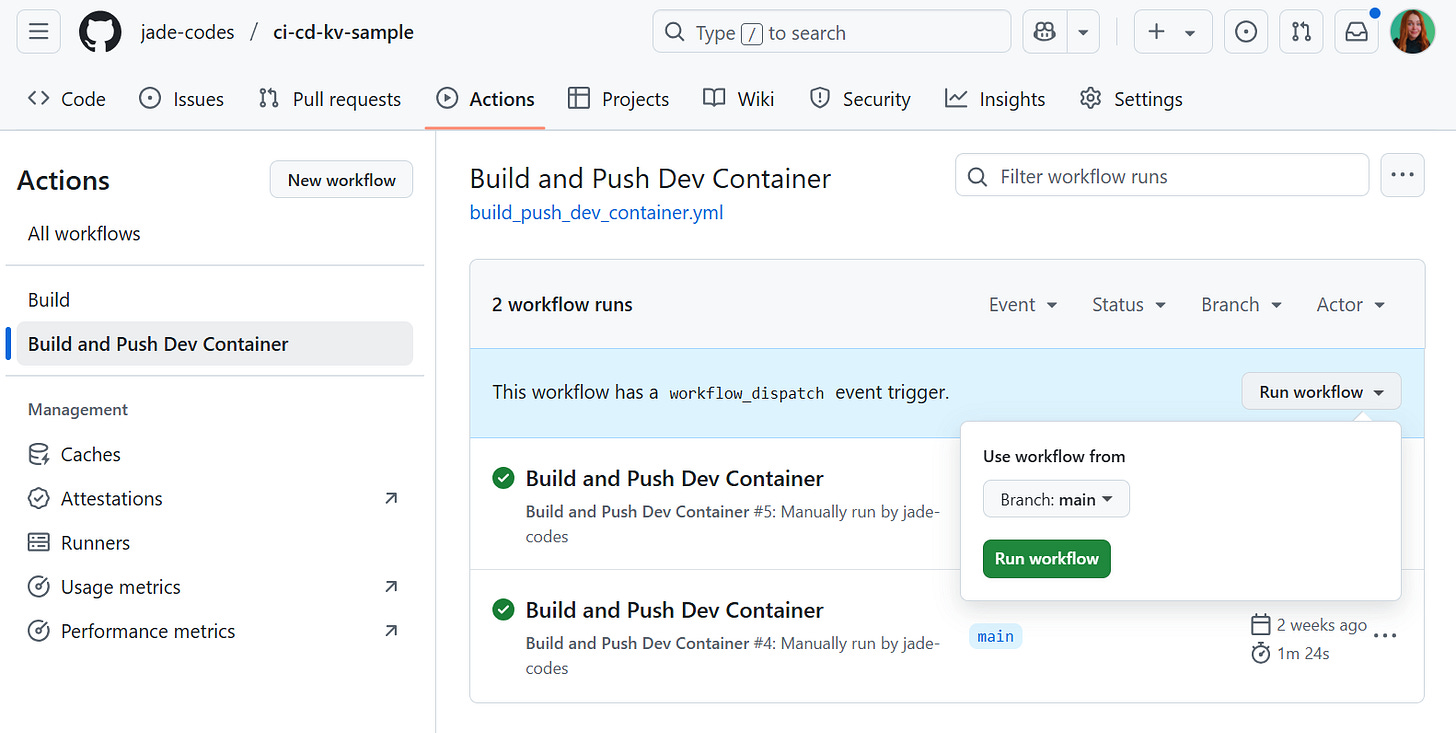Screen dimensions: 1456x733
Task: Open pull requests icon in header
Action: click(1301, 32)
